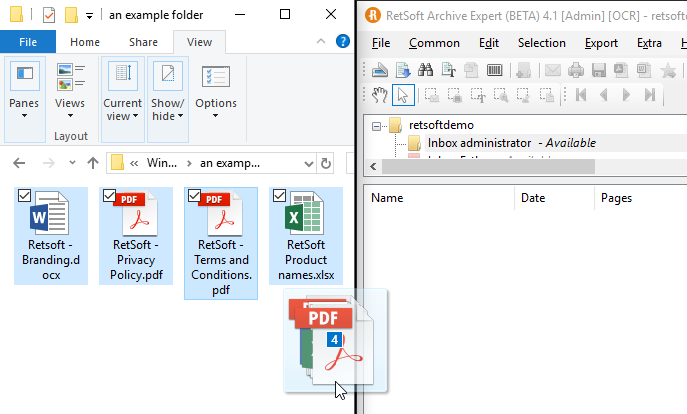Click the OCR text document icon
This screenshot has height=414, width=687.
coord(449,70)
